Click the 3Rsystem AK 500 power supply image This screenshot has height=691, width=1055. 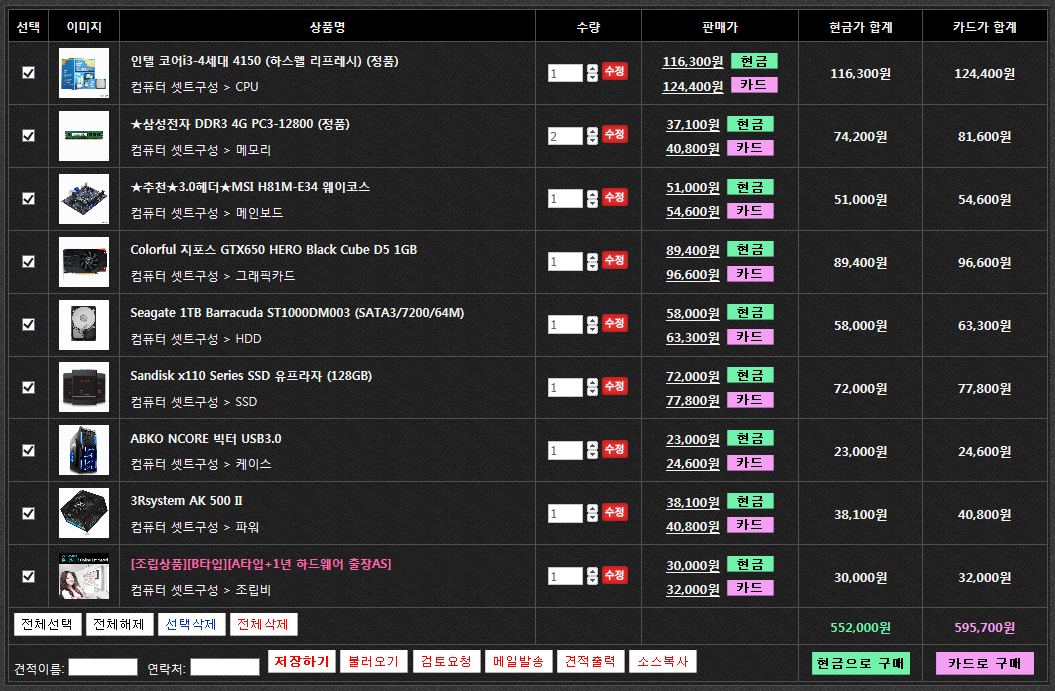click(x=84, y=513)
